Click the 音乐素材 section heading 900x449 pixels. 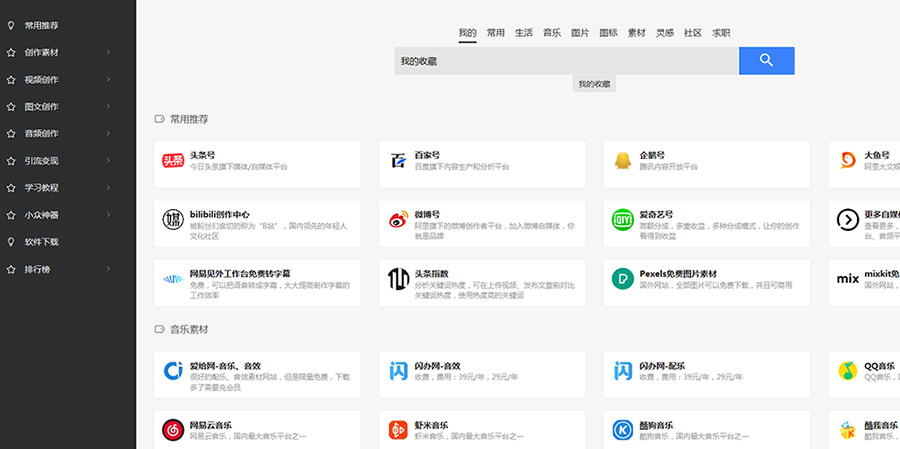coord(189,330)
